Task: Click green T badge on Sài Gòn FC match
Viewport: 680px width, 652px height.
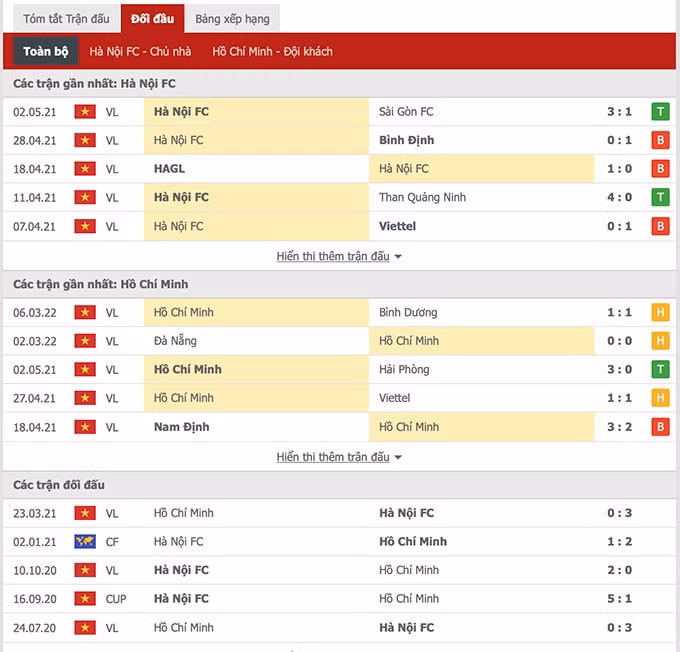Action: (x=660, y=112)
